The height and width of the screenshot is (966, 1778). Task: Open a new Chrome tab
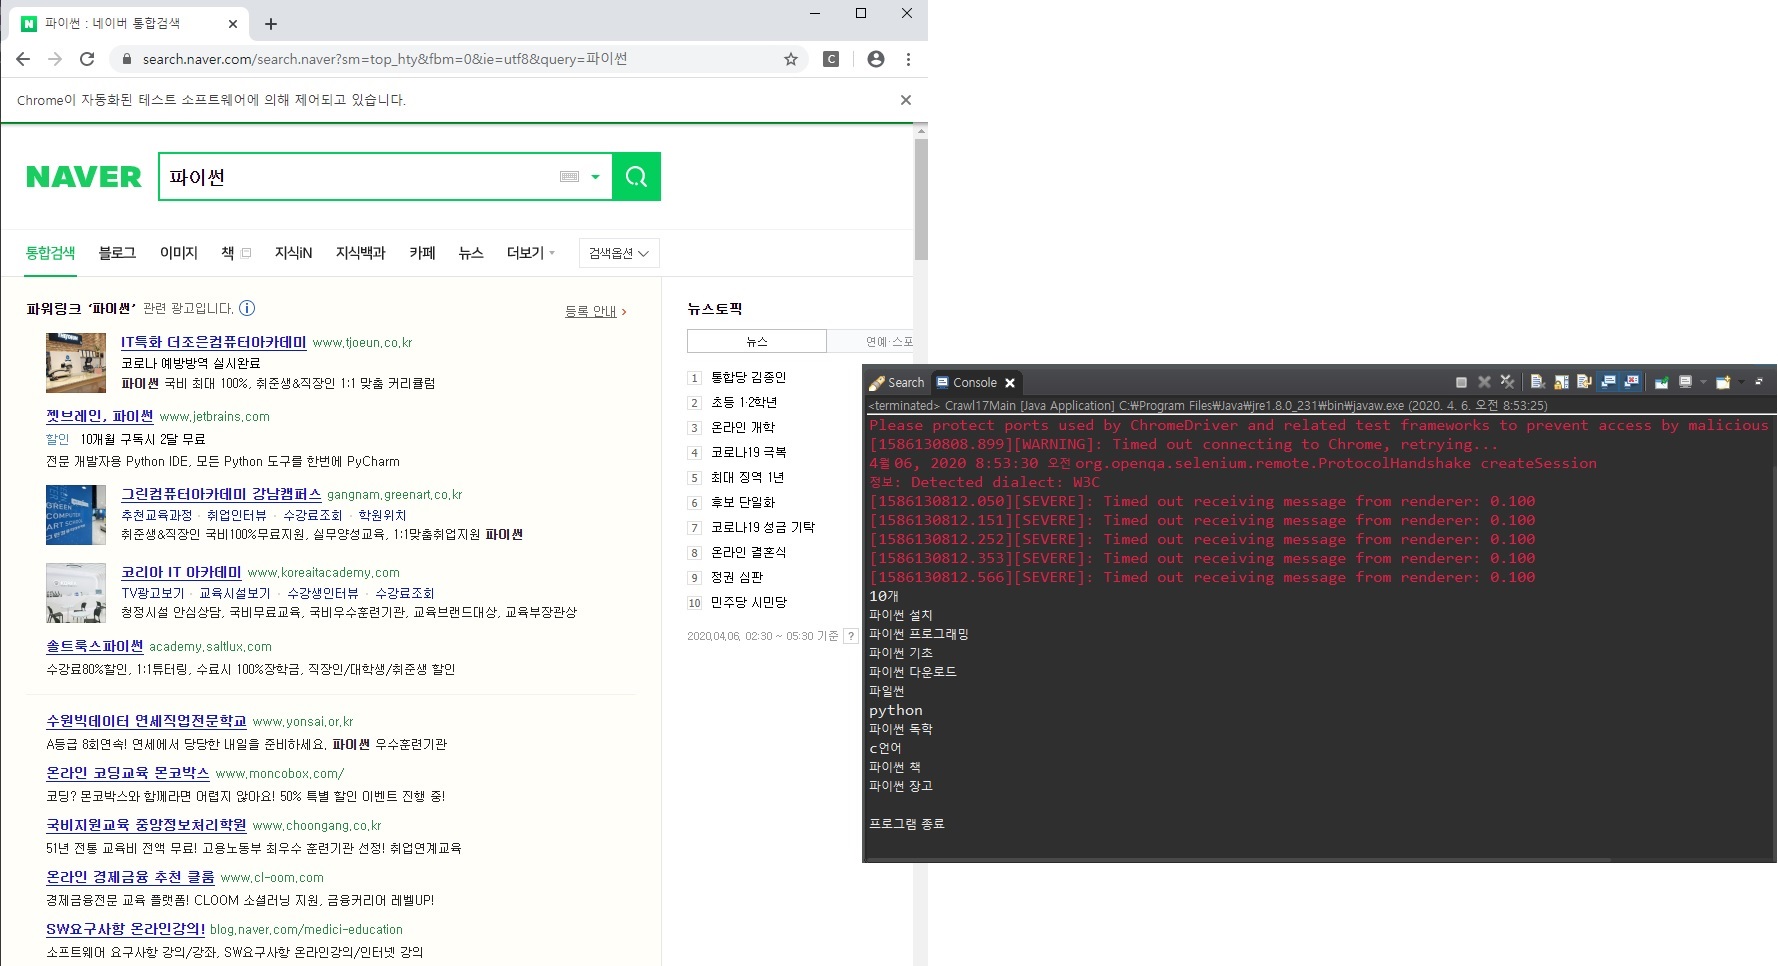[271, 23]
